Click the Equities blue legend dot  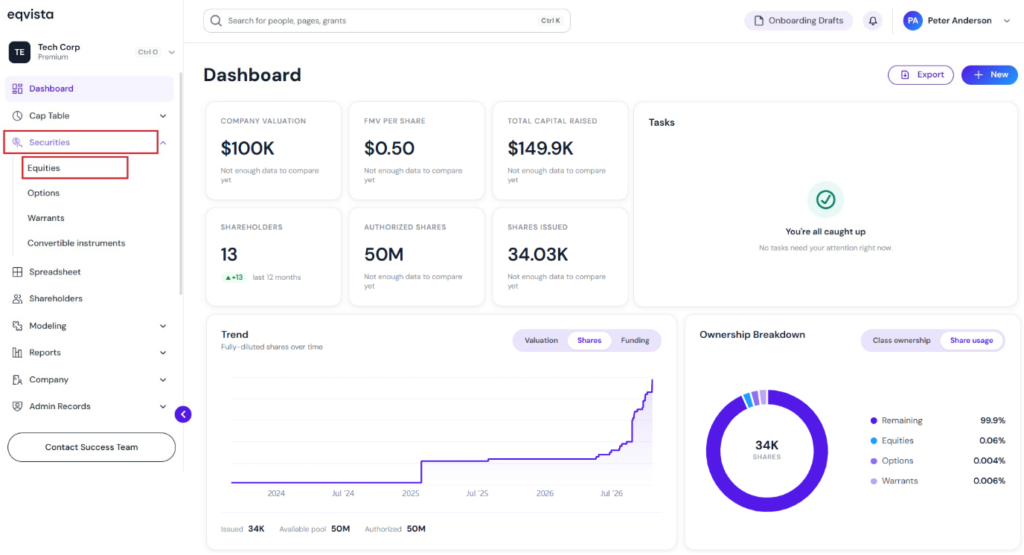click(874, 441)
